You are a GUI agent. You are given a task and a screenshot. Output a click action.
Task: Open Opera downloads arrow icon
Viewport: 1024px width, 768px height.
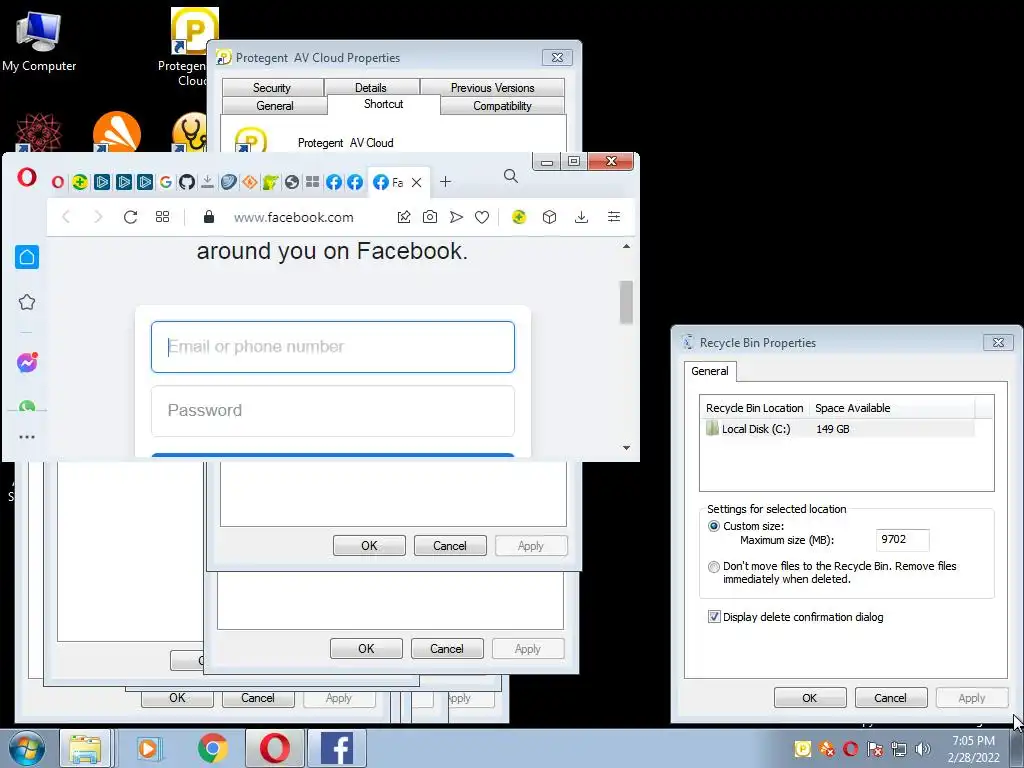coord(581,217)
